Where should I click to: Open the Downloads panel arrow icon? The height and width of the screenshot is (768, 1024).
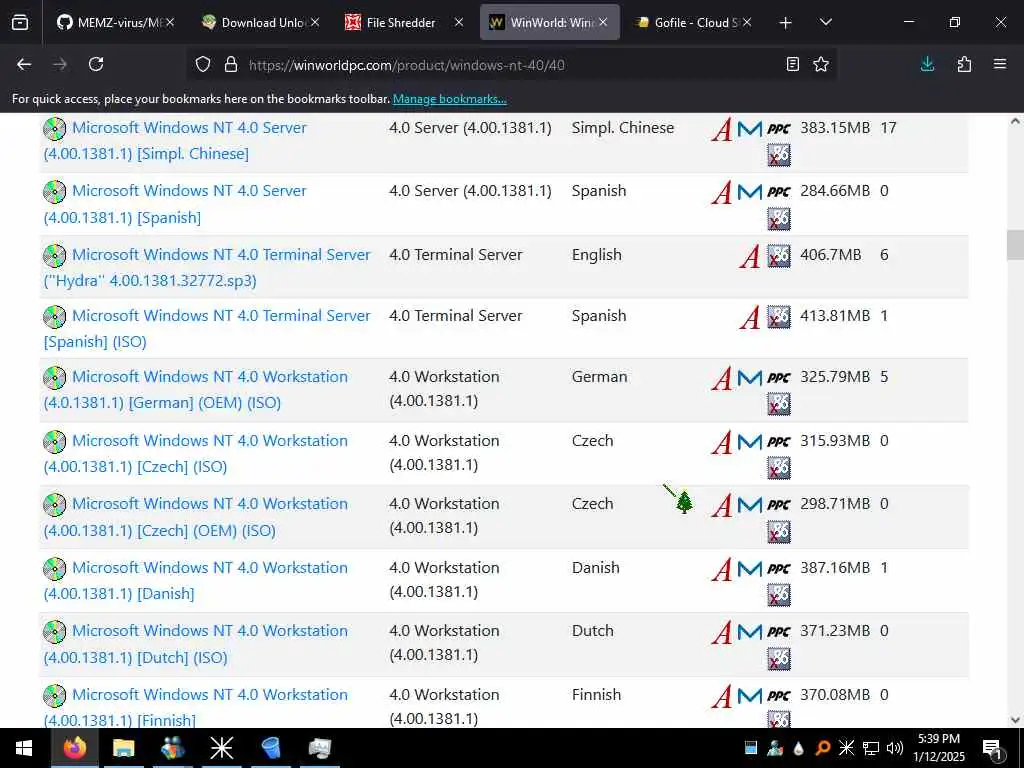(927, 64)
